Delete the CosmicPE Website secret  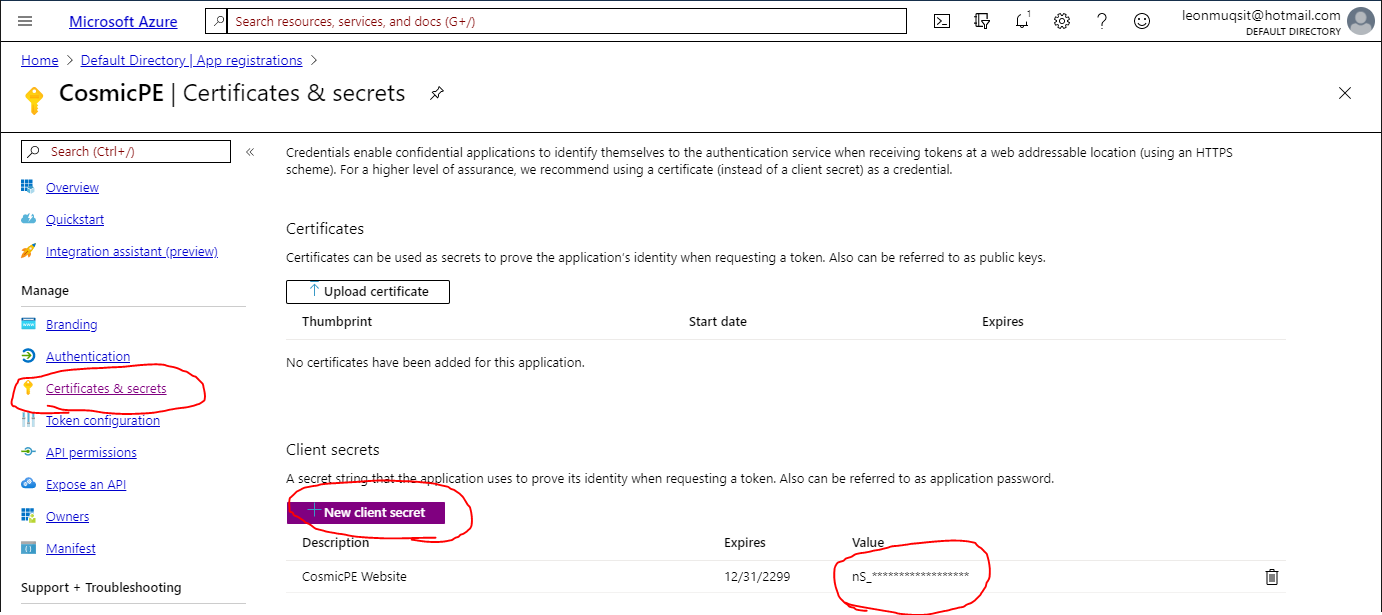[1272, 577]
